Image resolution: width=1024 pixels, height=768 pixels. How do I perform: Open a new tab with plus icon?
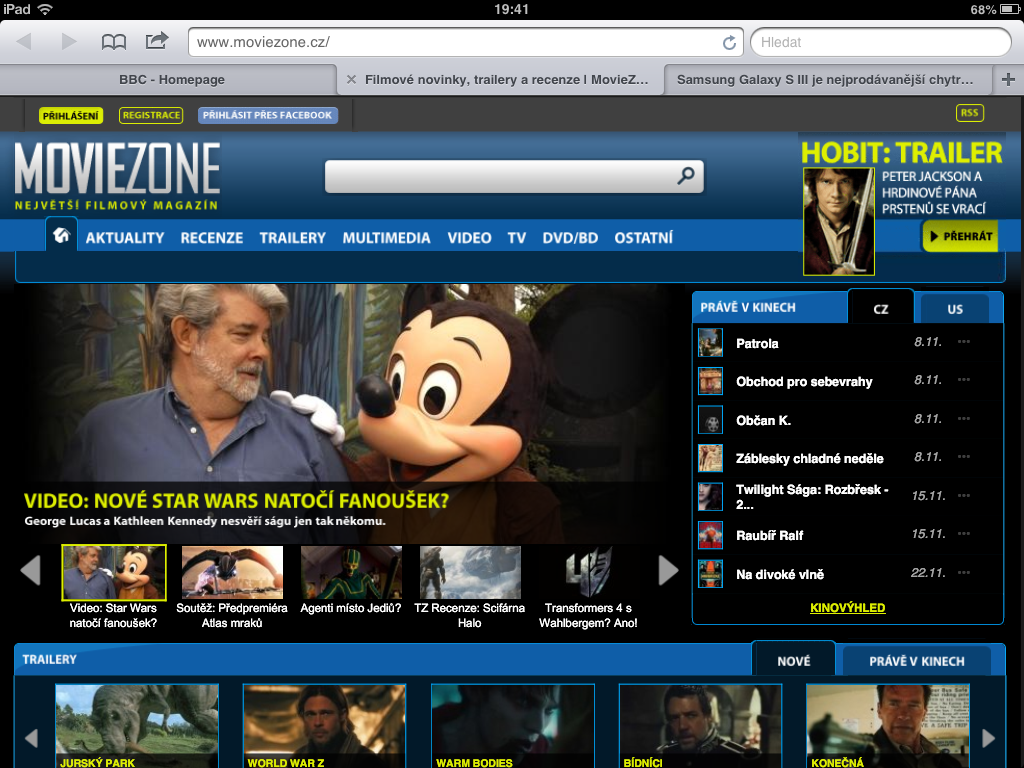[x=1008, y=80]
